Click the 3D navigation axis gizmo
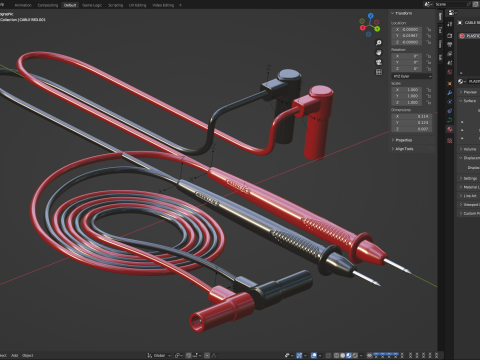This screenshot has height=360, width=480. pos(370,25)
